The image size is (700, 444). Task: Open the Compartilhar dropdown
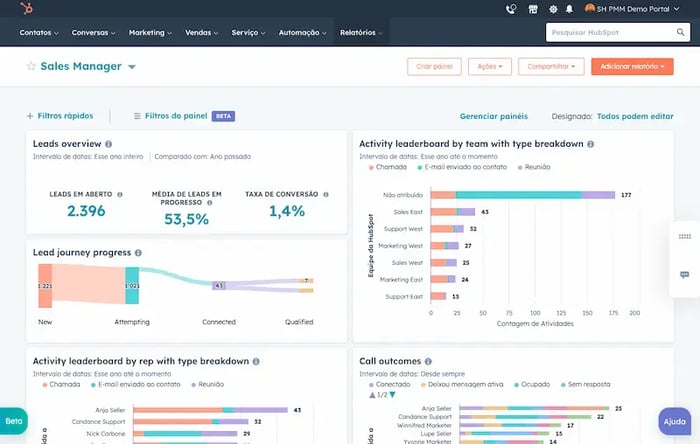click(x=551, y=66)
